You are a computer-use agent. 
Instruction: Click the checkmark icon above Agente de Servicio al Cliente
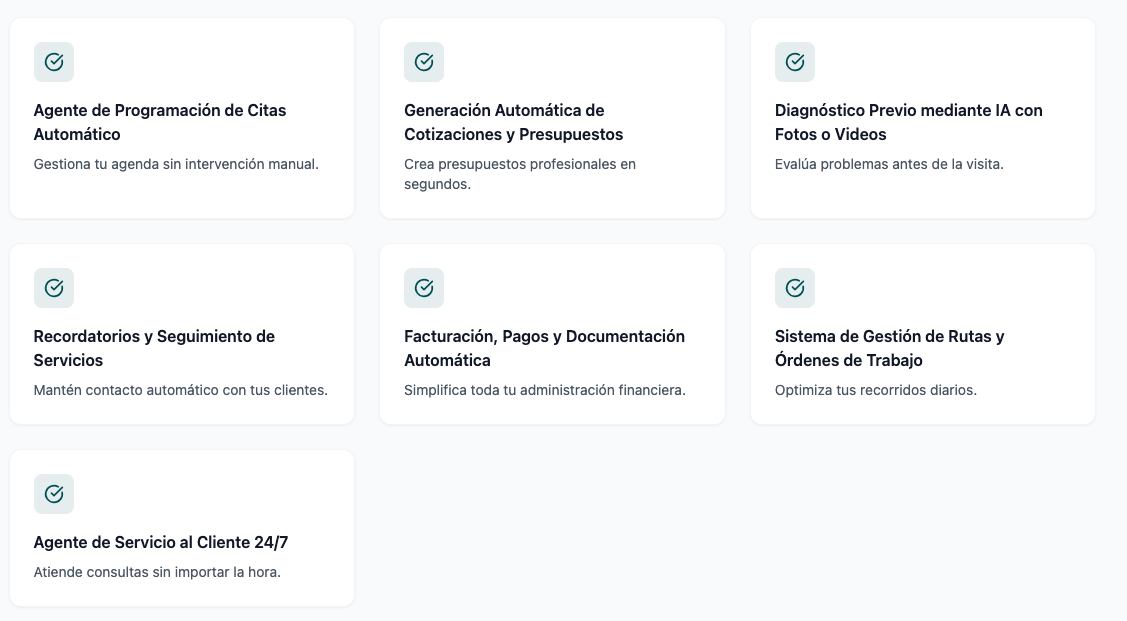54,494
